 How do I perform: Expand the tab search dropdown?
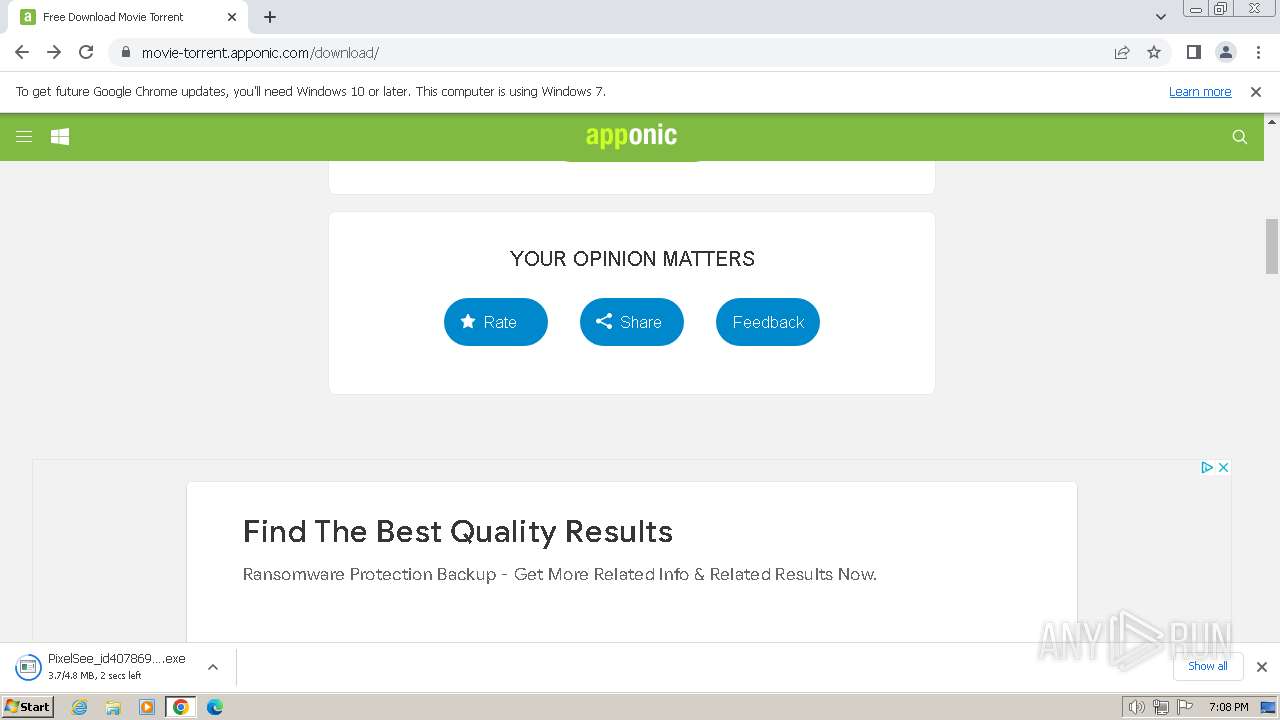[x=1160, y=17]
